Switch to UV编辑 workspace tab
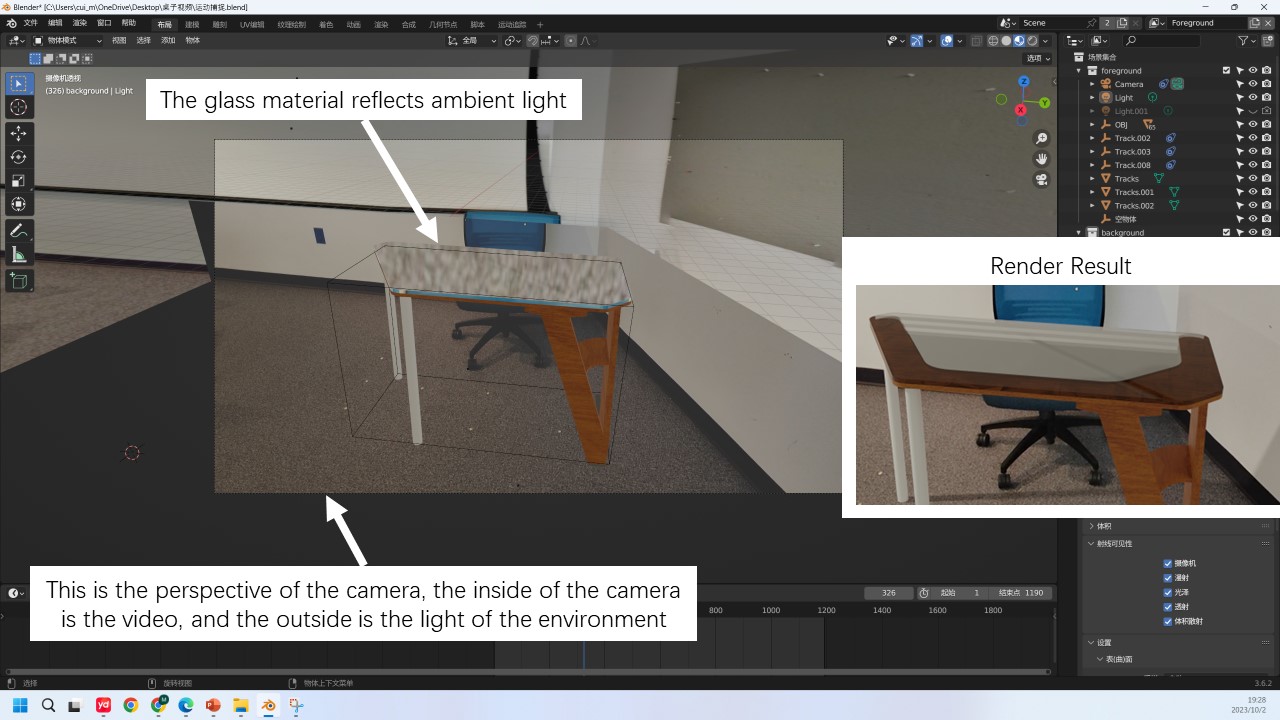The image size is (1280, 720). click(x=252, y=24)
